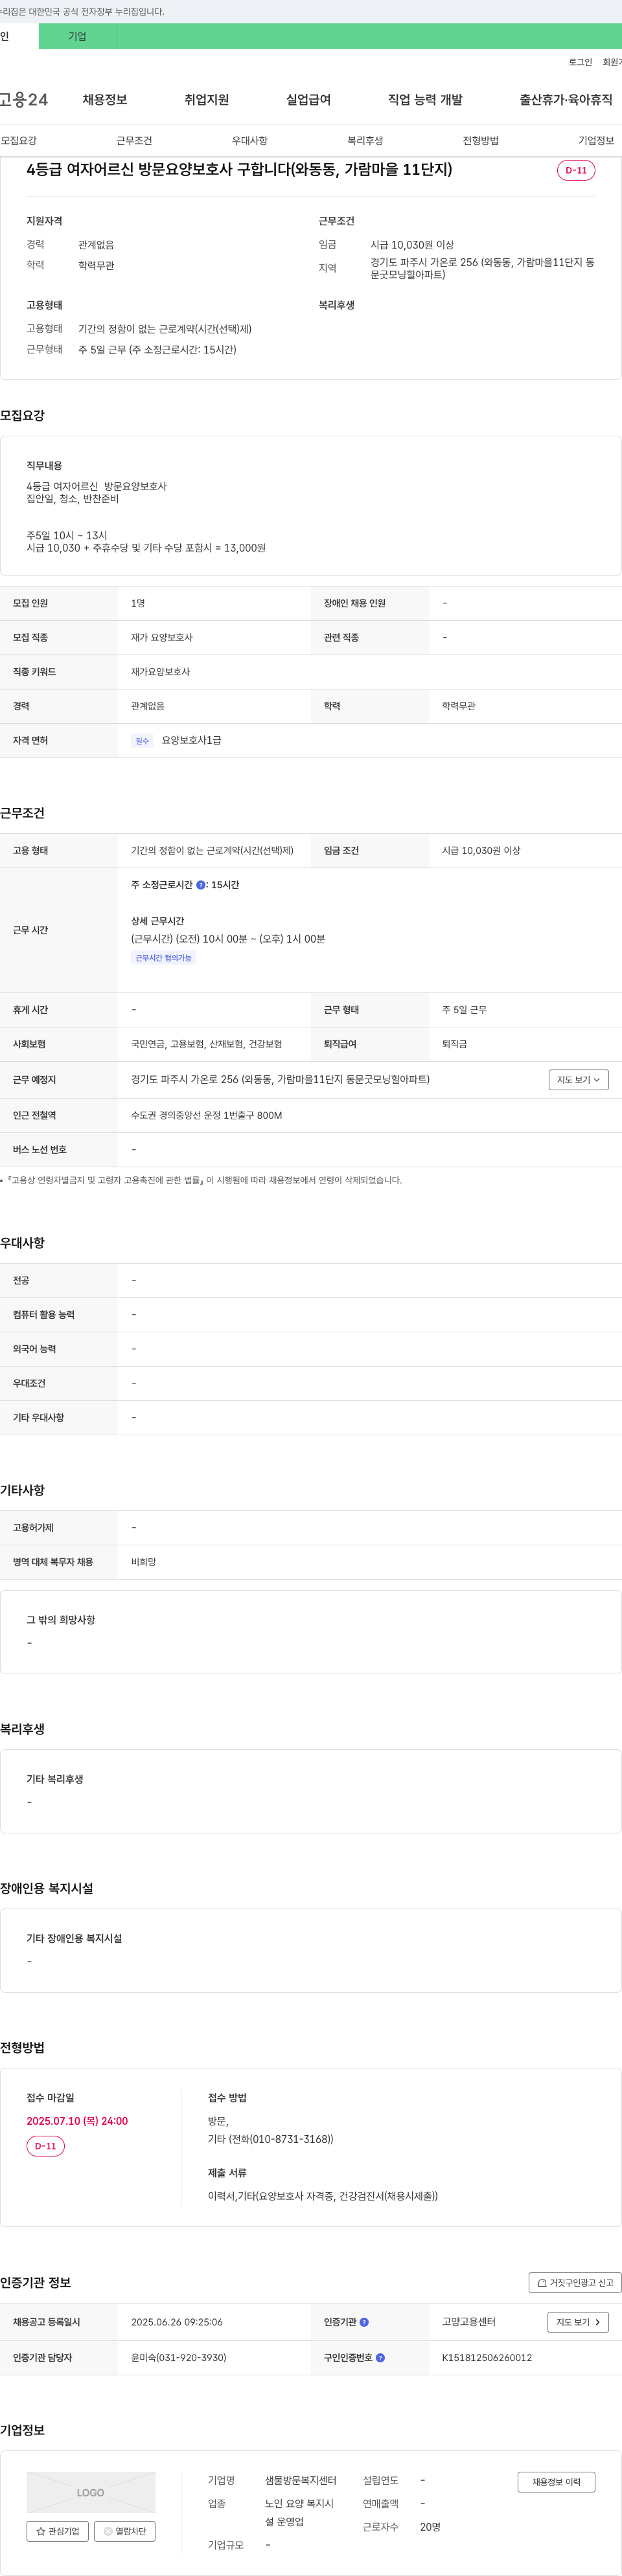Click the 기업 tab in green bar
The image size is (622, 2576).
[x=77, y=36]
